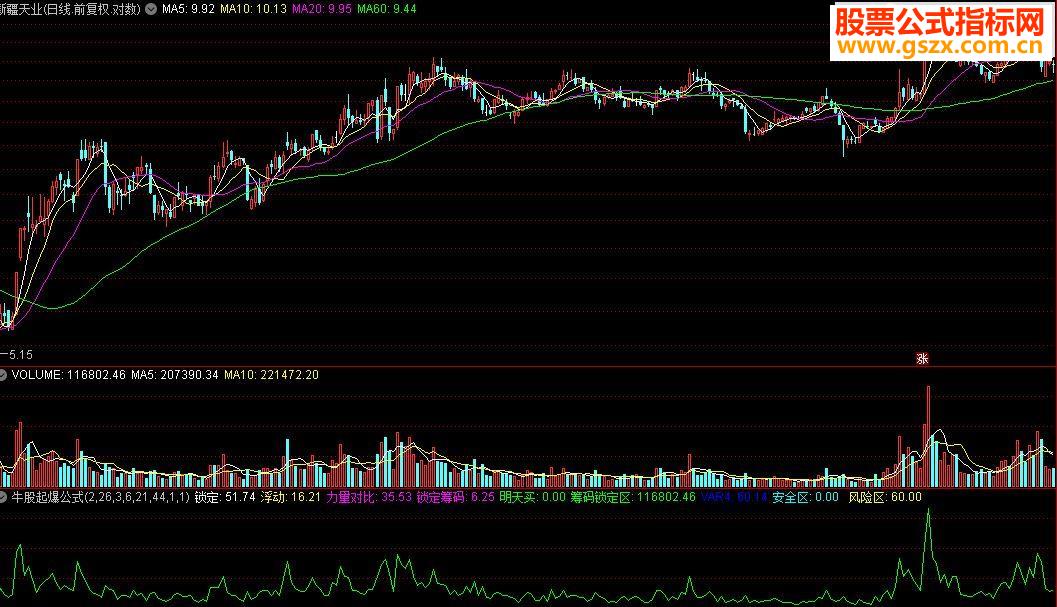Click the VOLUME: 116802.46 value
Screen dimensions: 1057x607
(69, 374)
